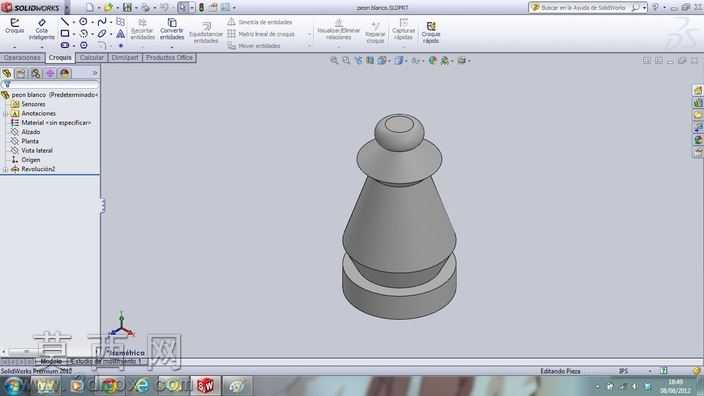
Task: Expand the manager panel tabs chevron
Action: click(x=95, y=73)
